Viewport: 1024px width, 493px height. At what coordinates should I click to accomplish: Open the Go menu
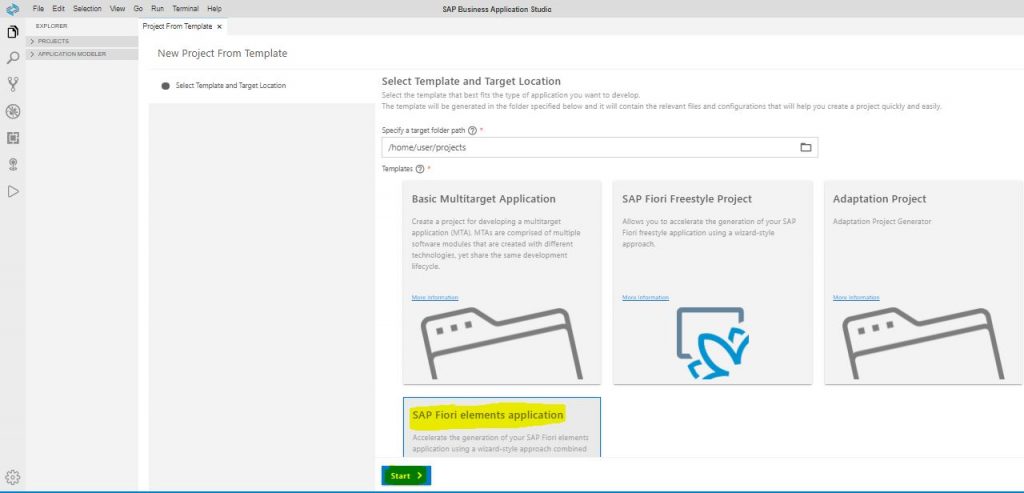[x=138, y=8]
